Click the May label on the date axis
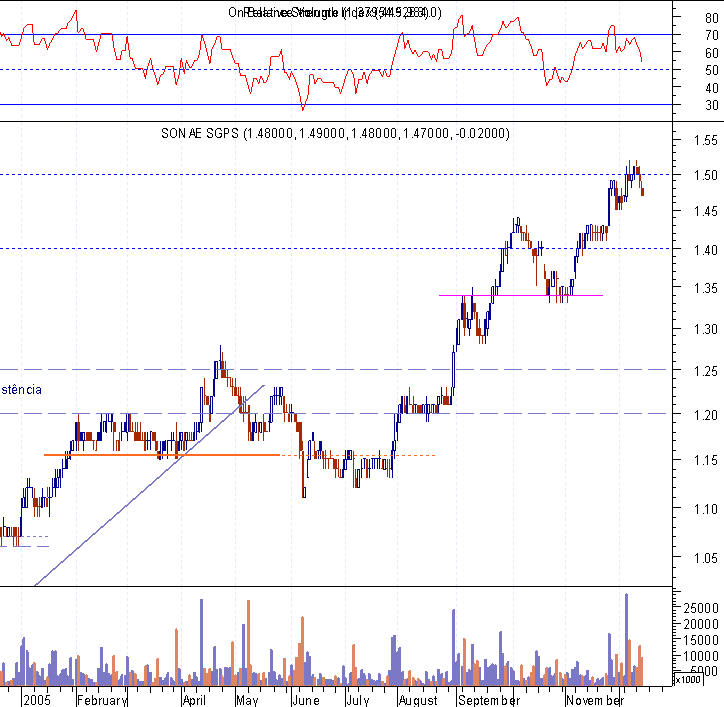 point(247,700)
